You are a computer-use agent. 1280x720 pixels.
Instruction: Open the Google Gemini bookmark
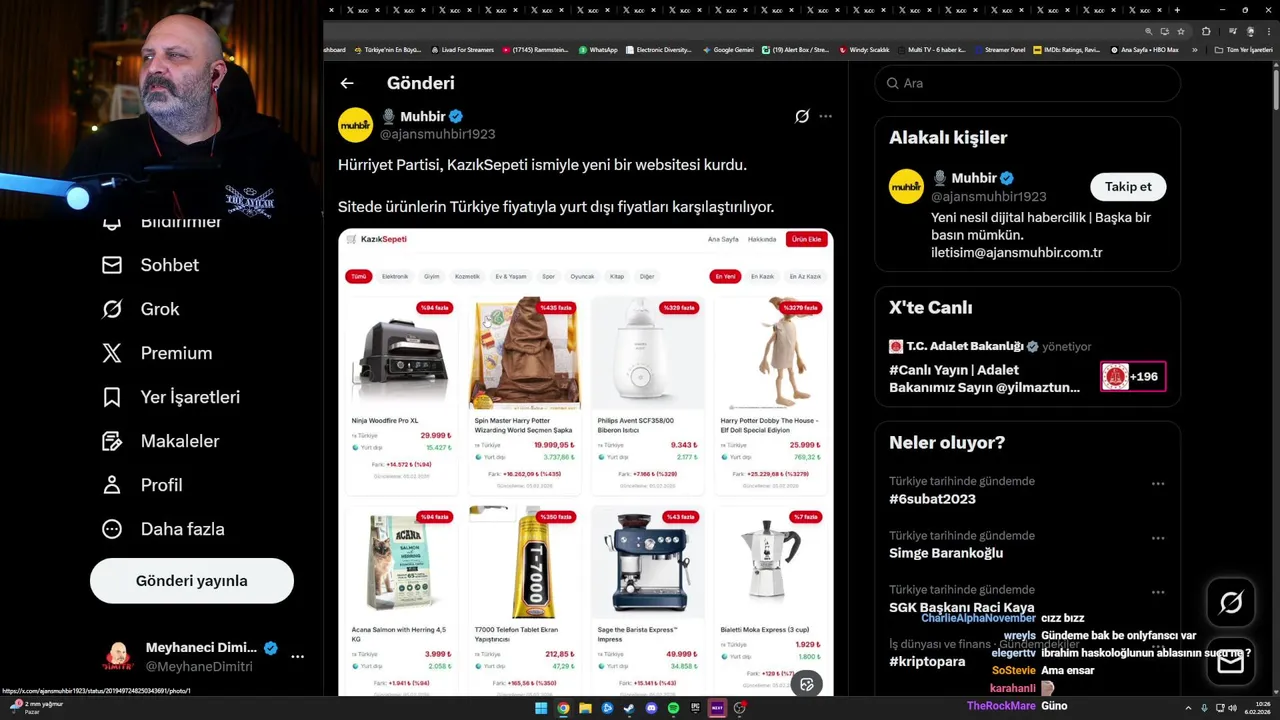coord(728,50)
